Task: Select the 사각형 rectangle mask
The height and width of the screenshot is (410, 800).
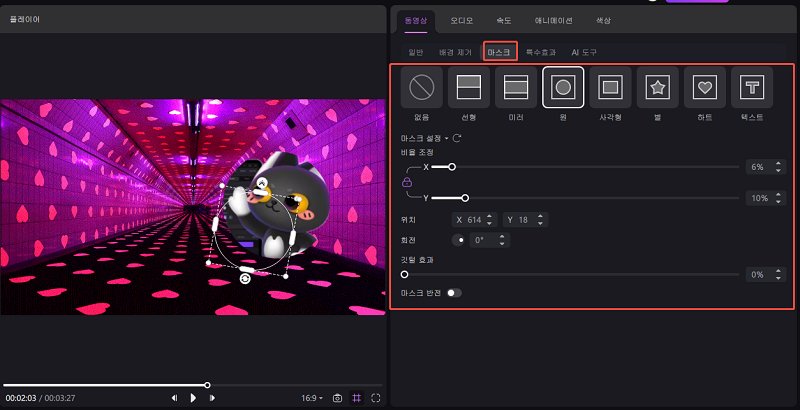Action: 610,87
